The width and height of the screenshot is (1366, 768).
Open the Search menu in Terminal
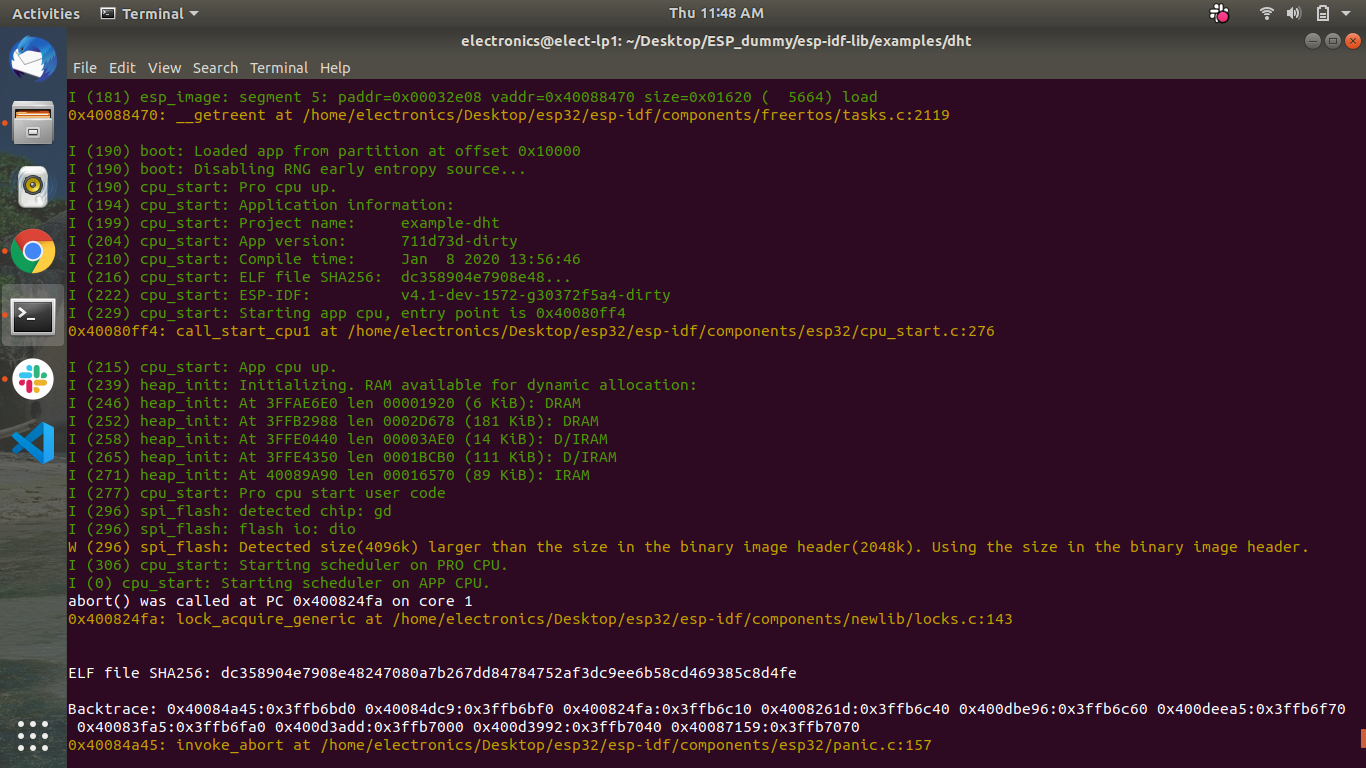click(x=215, y=68)
